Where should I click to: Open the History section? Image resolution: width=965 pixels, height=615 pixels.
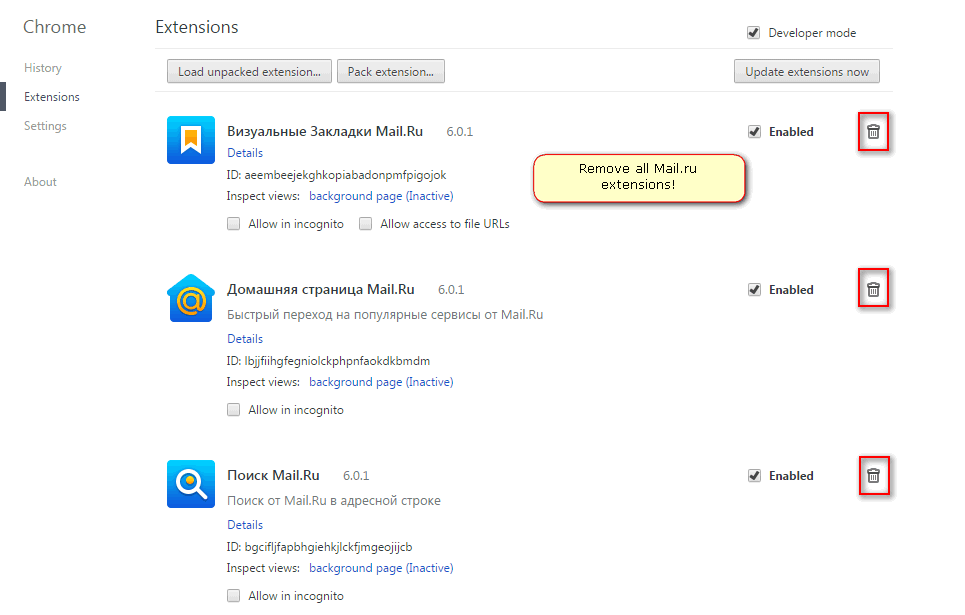(x=43, y=67)
